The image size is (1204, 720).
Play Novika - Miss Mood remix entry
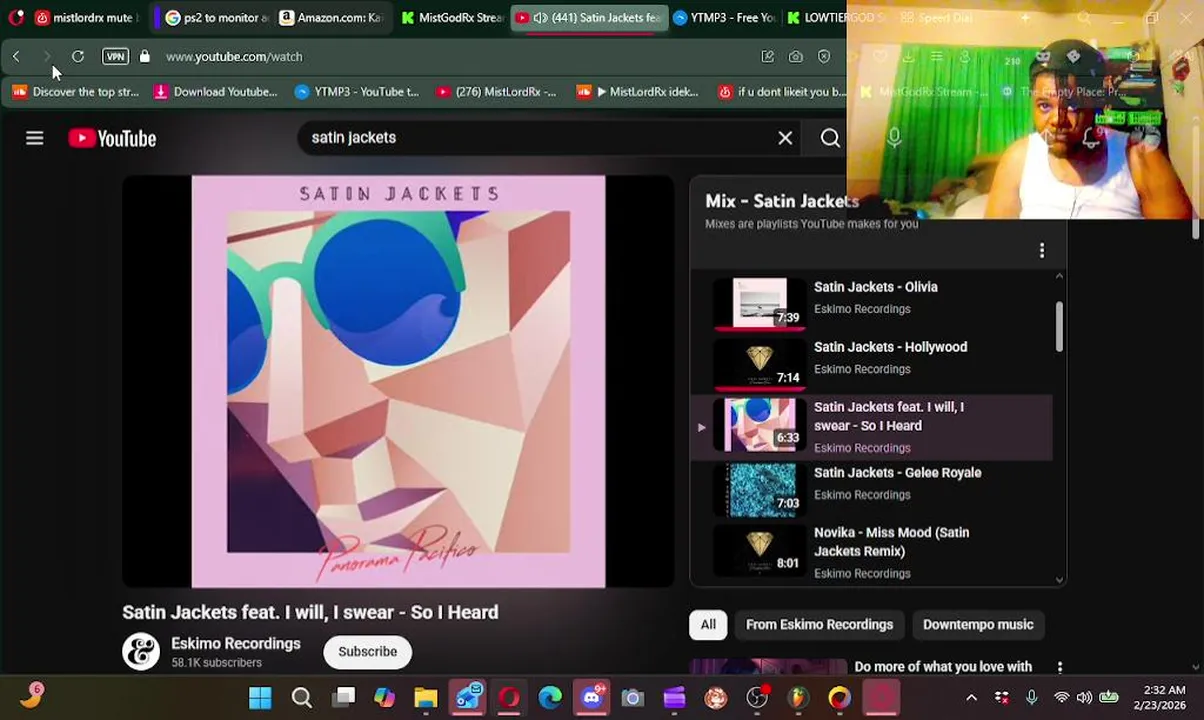coord(872,551)
